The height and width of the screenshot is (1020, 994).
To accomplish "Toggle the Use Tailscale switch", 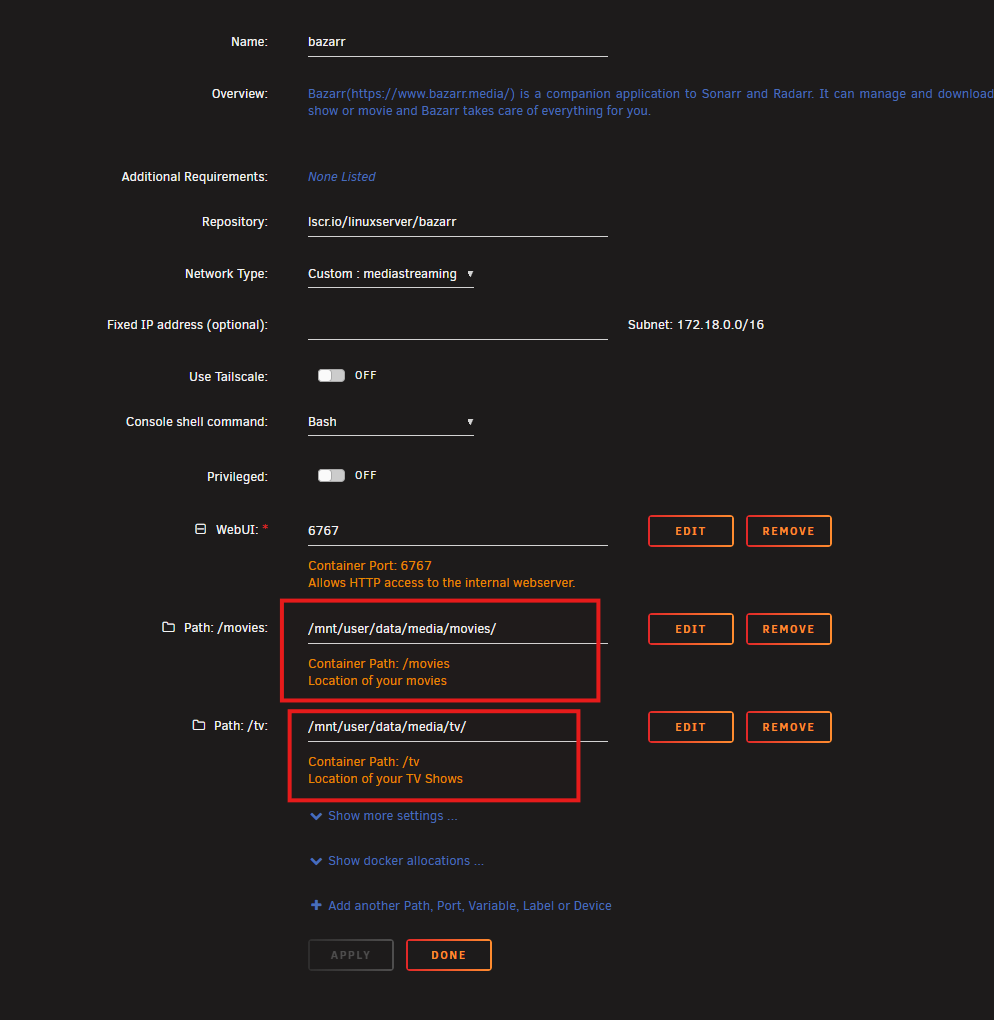I will (331, 376).
